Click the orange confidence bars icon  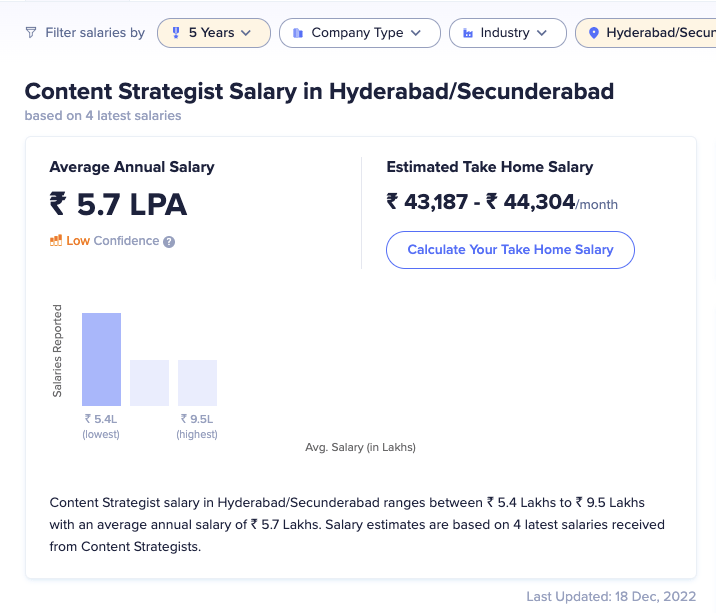point(56,241)
